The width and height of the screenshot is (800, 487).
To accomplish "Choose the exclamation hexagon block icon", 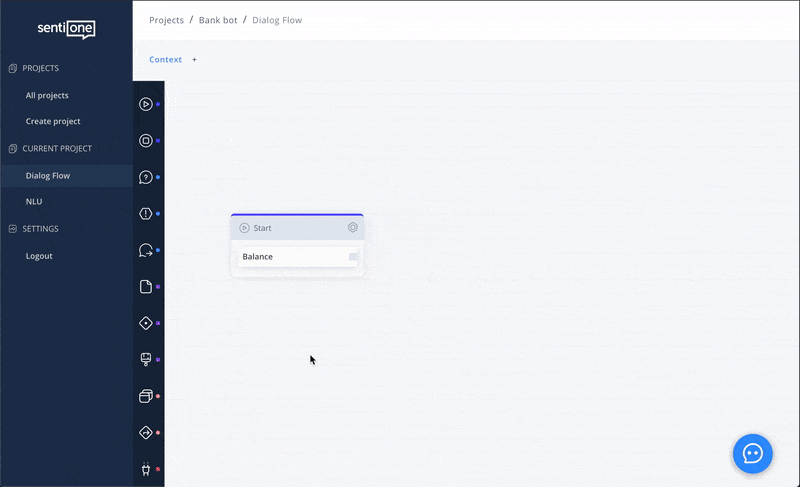I will (x=146, y=214).
